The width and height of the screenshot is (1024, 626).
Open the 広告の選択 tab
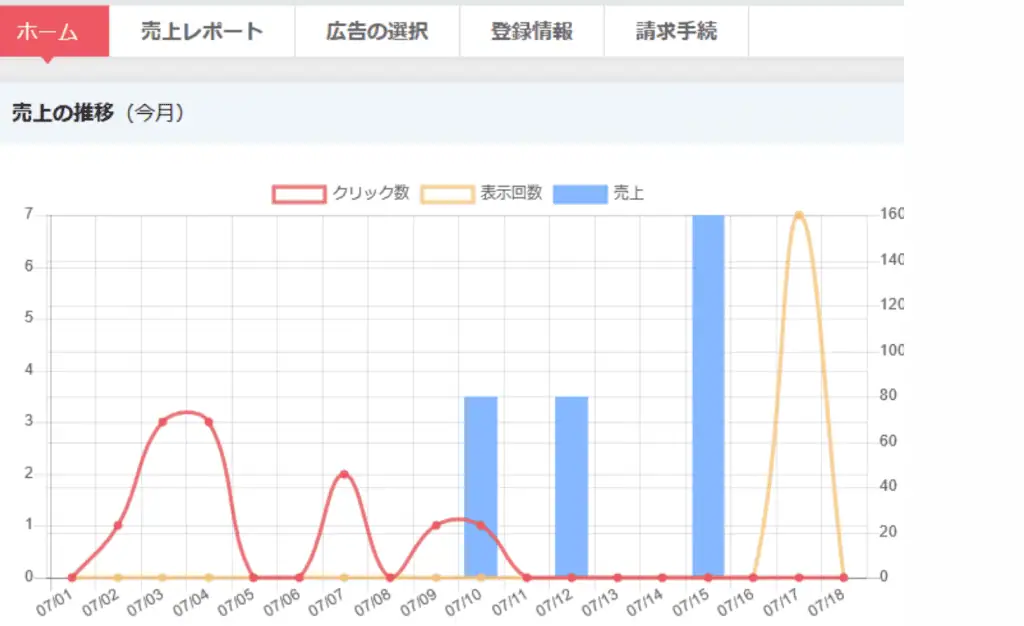(377, 31)
